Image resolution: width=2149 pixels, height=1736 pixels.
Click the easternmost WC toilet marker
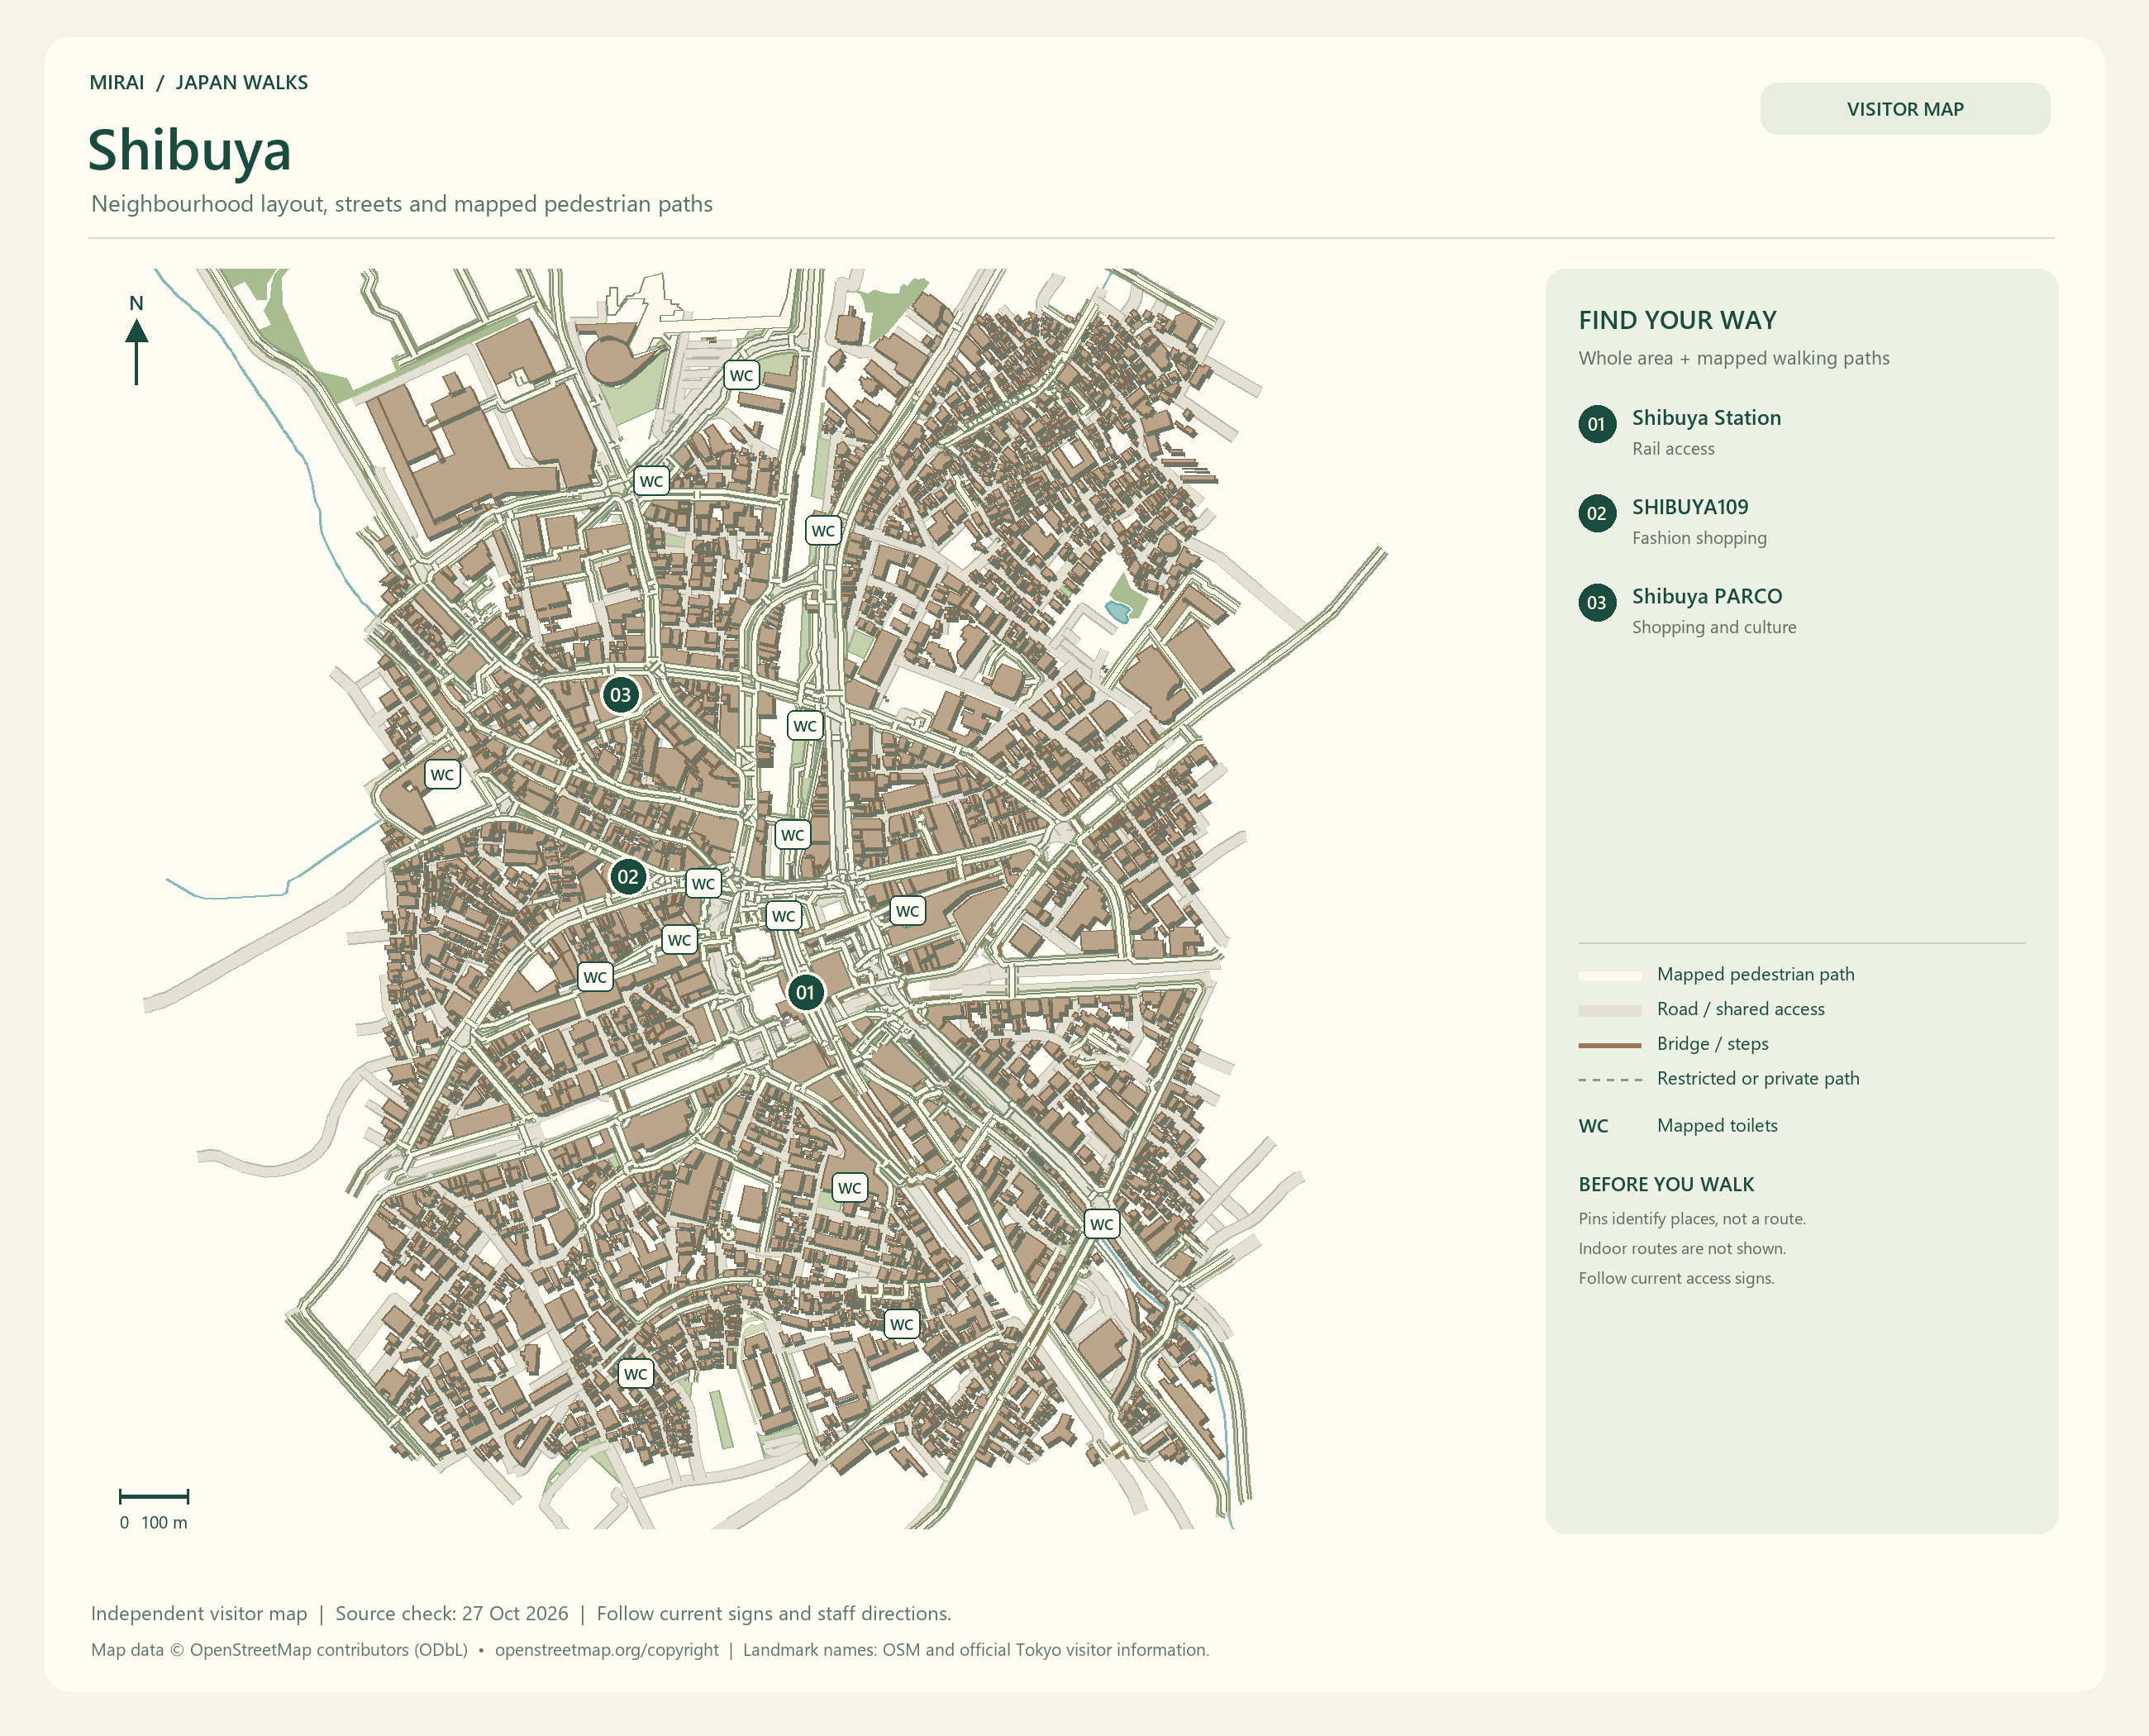1101,1224
